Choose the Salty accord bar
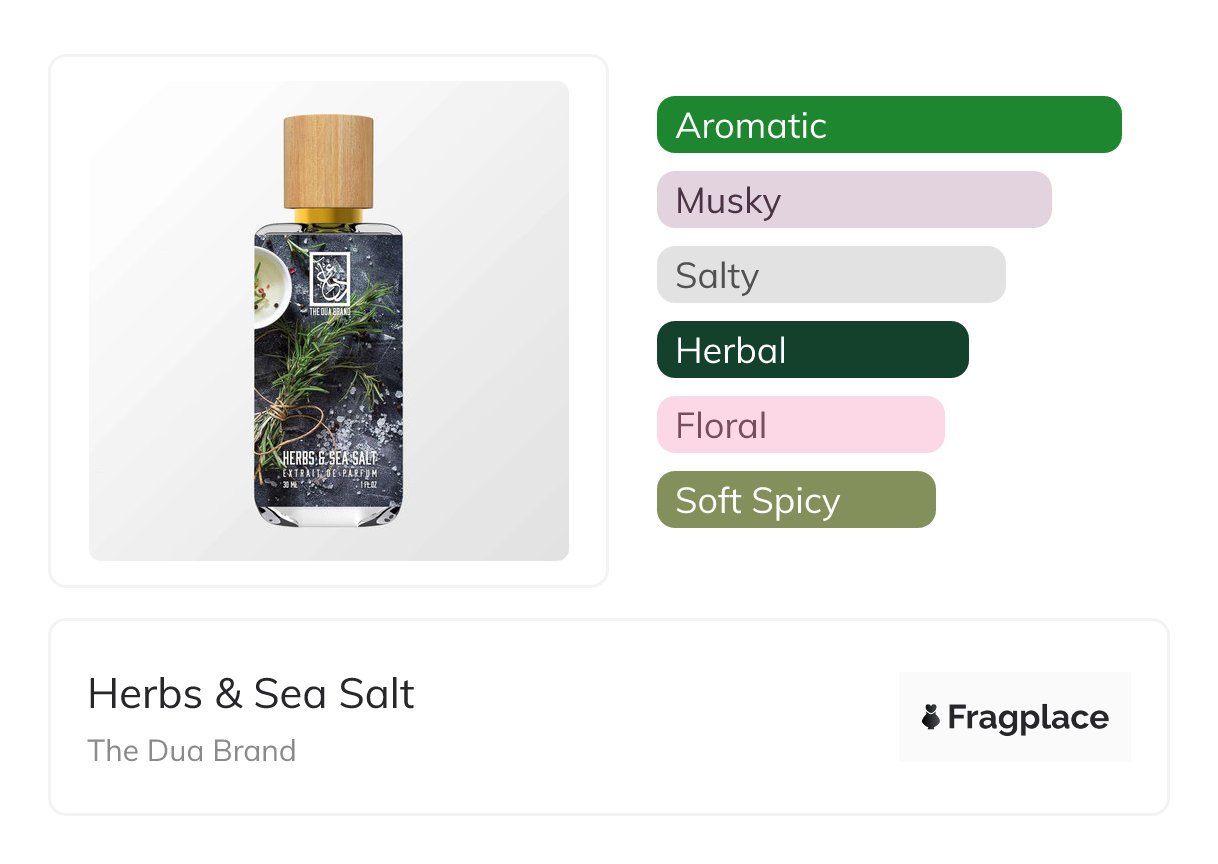 pyautogui.click(x=830, y=275)
